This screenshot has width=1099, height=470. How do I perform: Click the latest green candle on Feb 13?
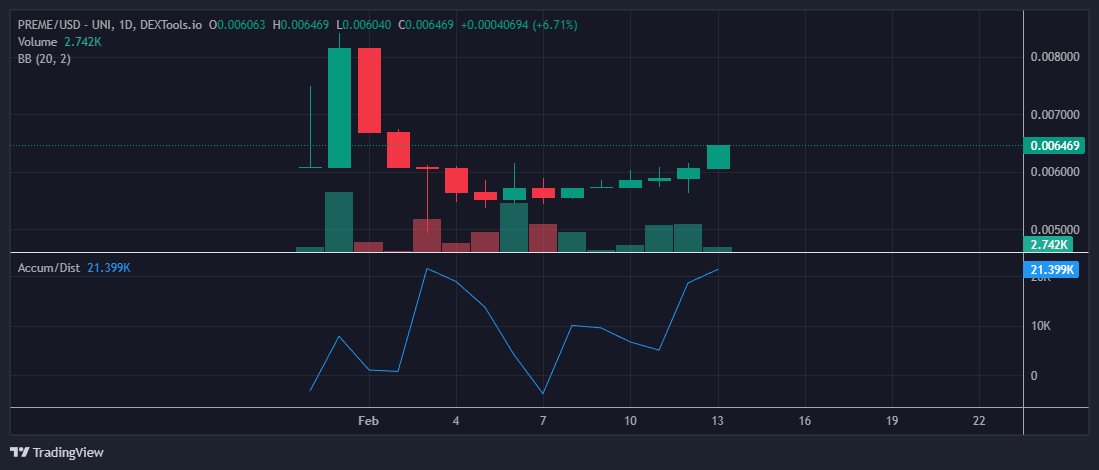tap(718, 157)
